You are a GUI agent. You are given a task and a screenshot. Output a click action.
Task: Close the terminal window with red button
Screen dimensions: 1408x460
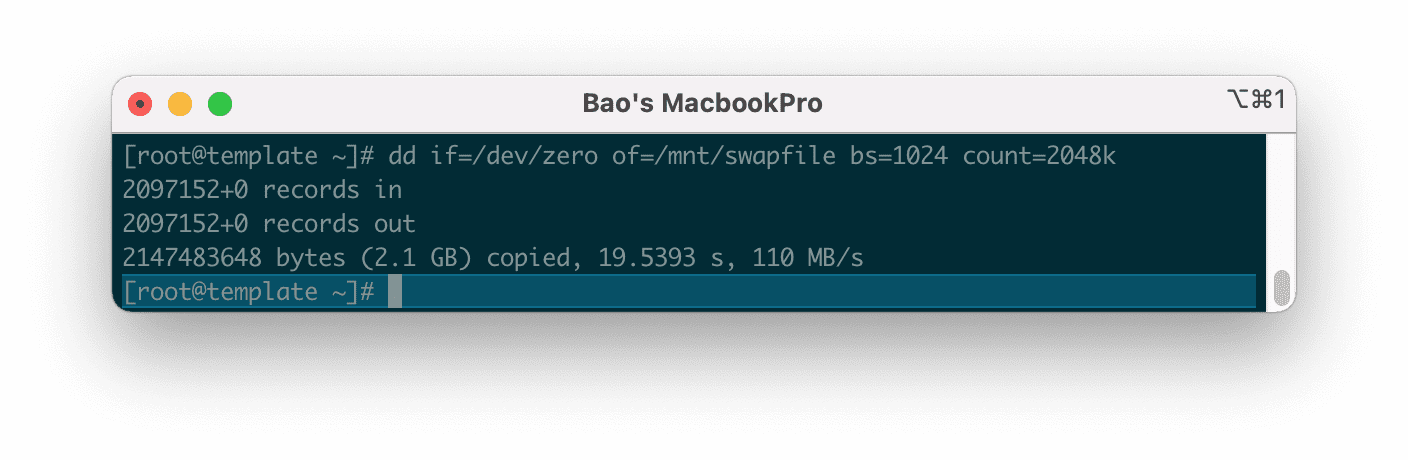click(141, 104)
